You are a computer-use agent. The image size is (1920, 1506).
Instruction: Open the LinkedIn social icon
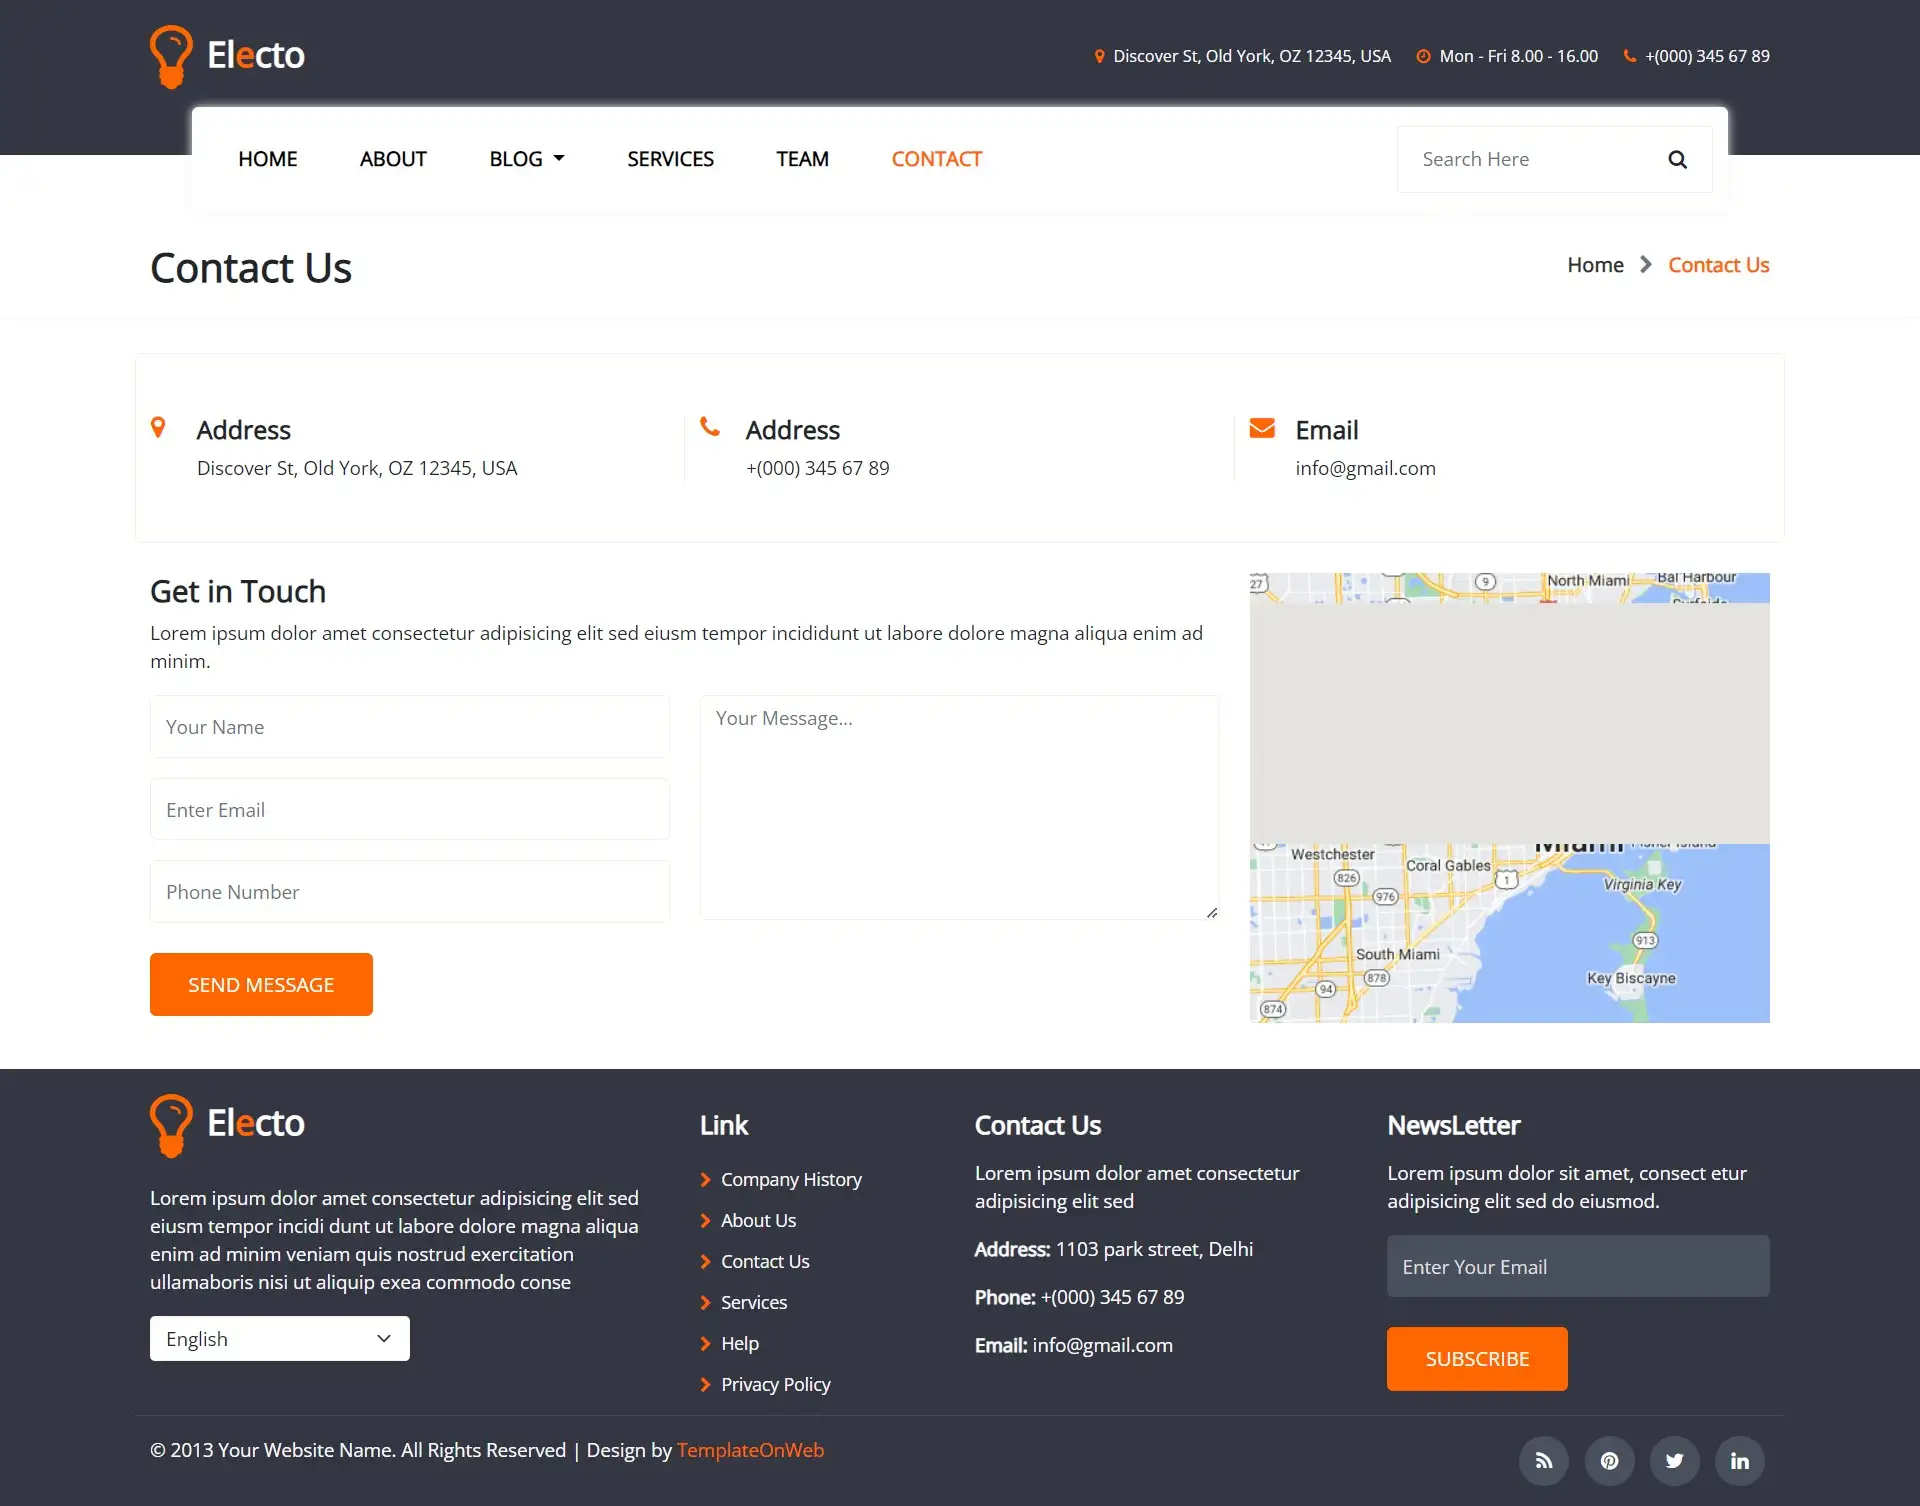1740,1461
